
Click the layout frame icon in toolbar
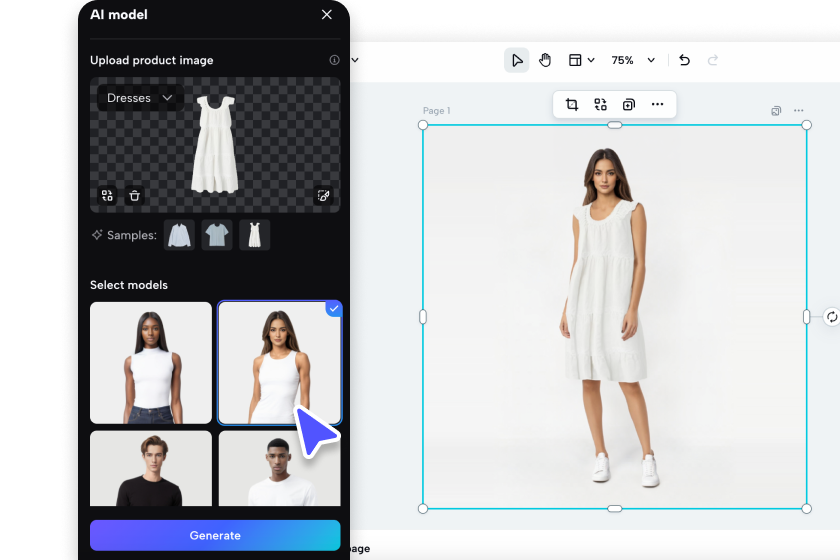[575, 60]
